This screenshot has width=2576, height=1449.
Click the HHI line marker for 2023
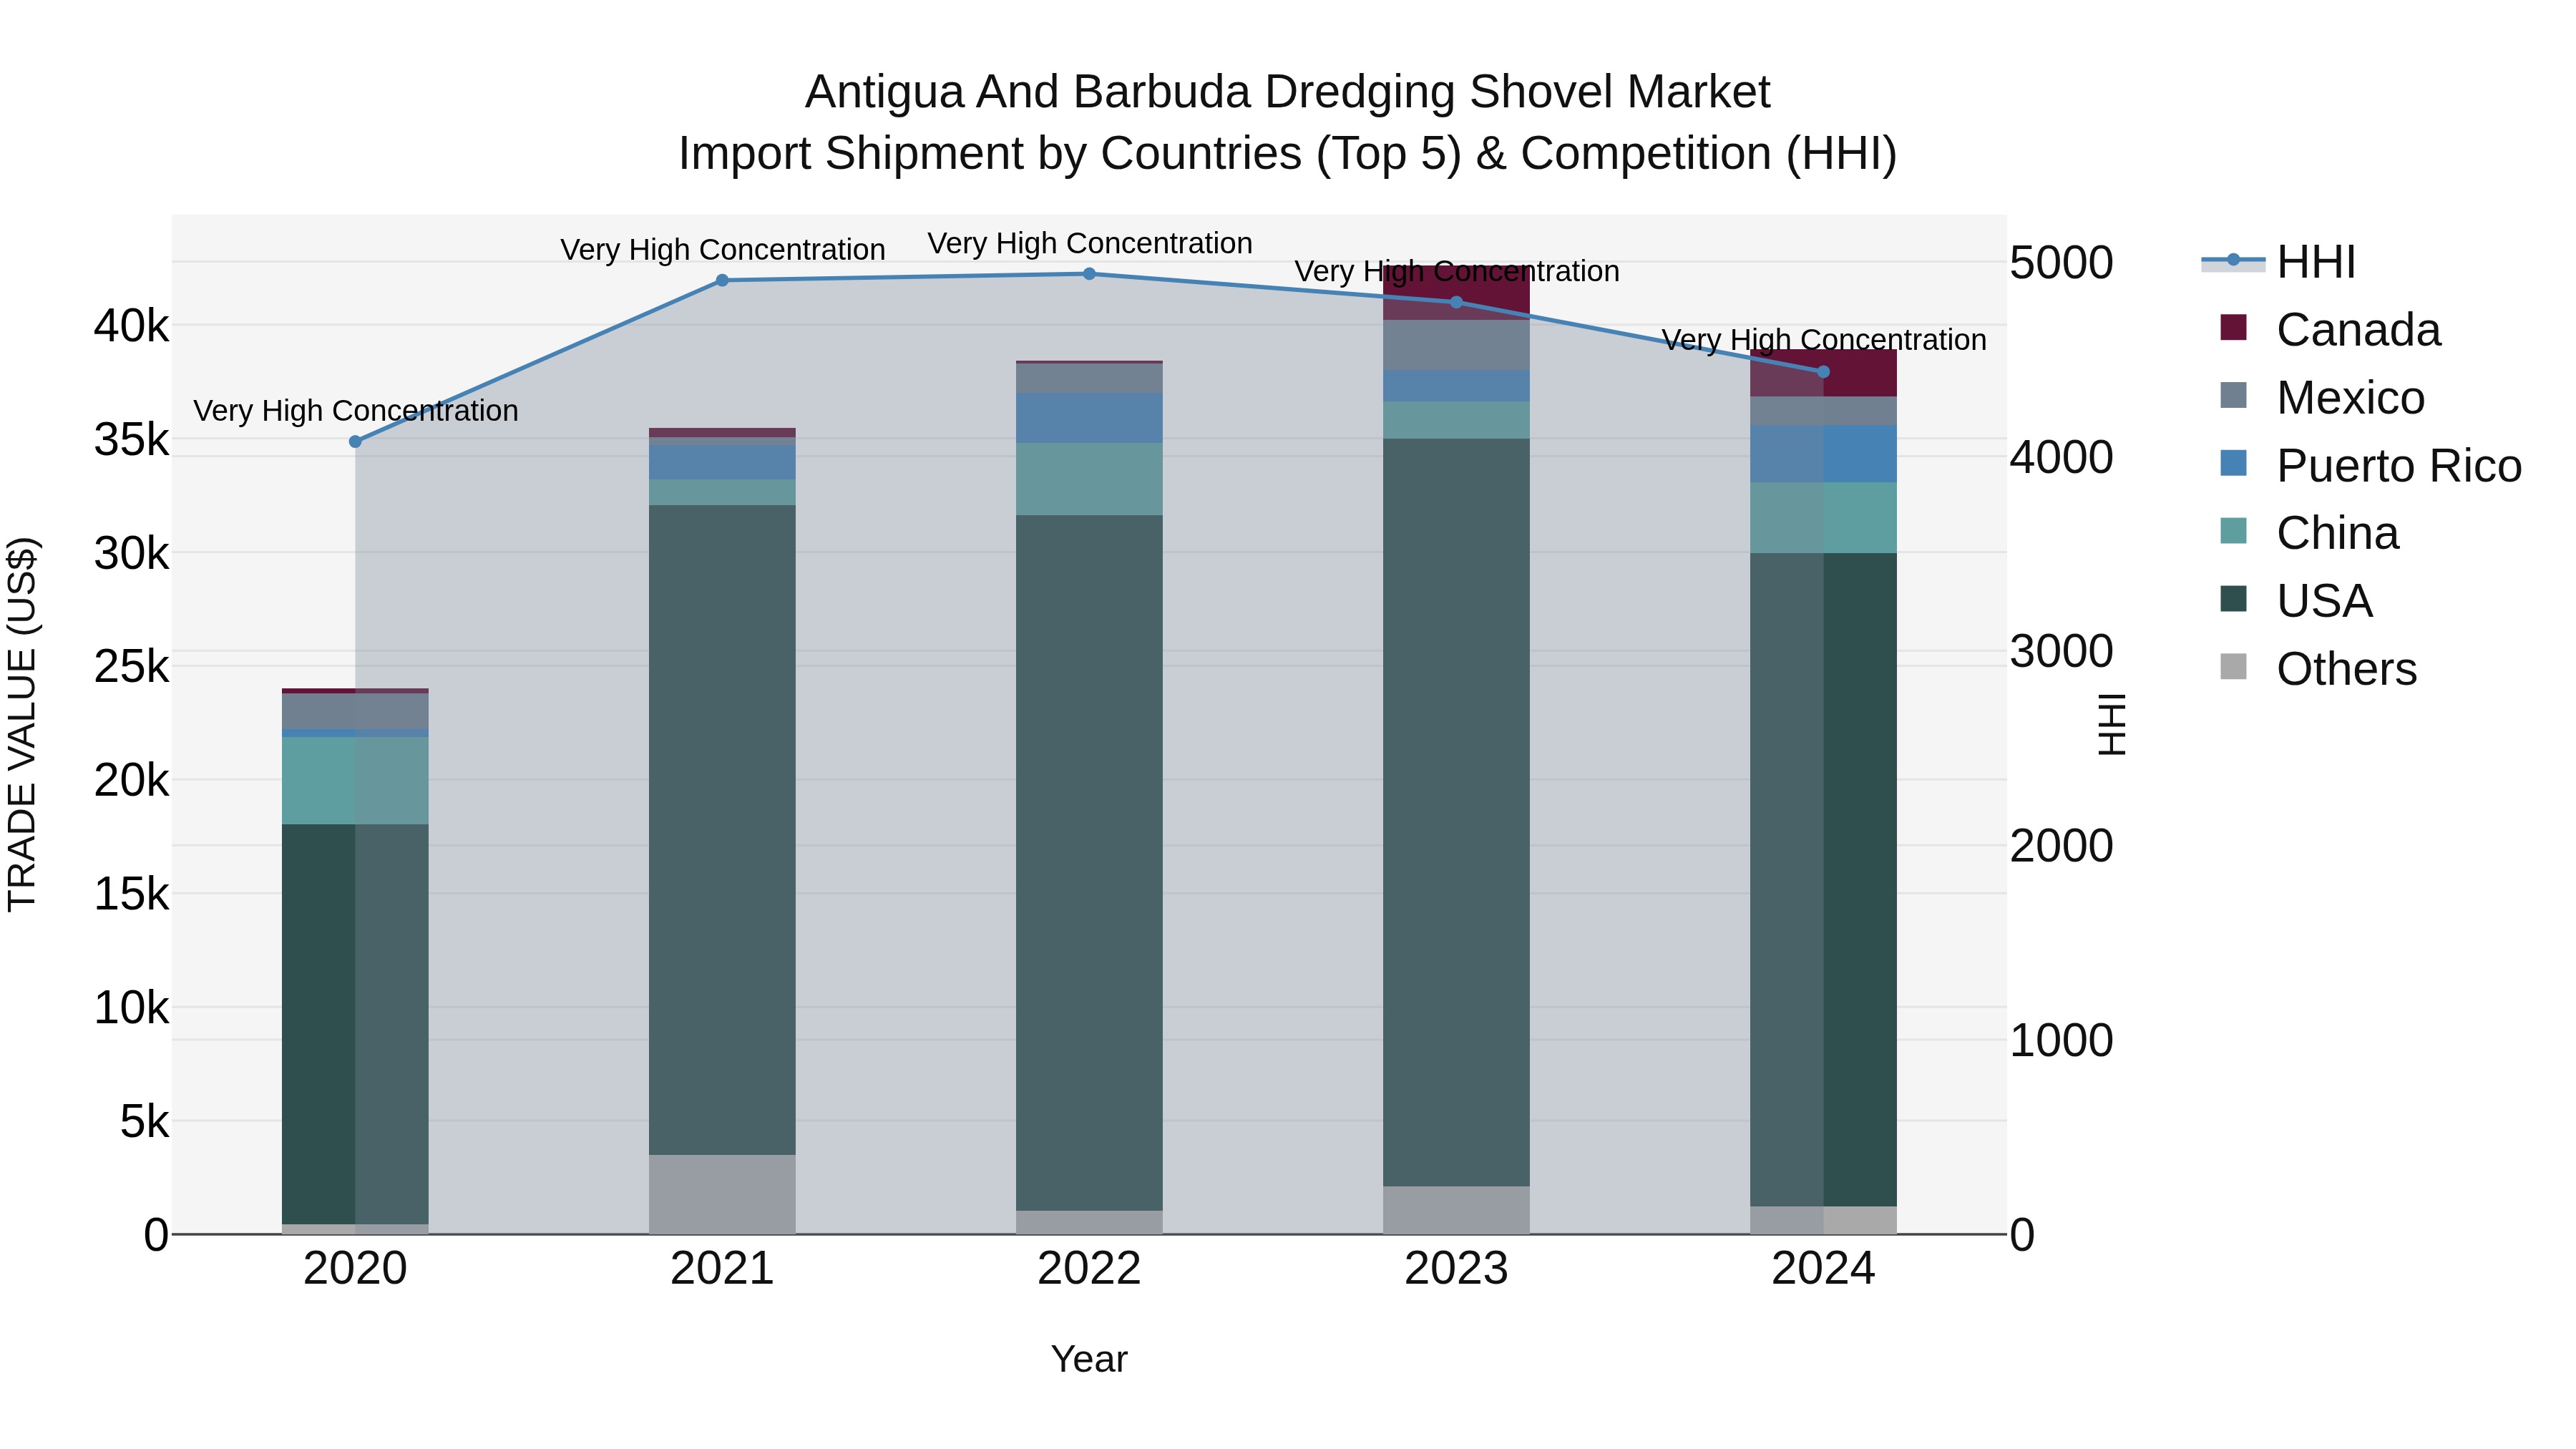click(x=1456, y=302)
